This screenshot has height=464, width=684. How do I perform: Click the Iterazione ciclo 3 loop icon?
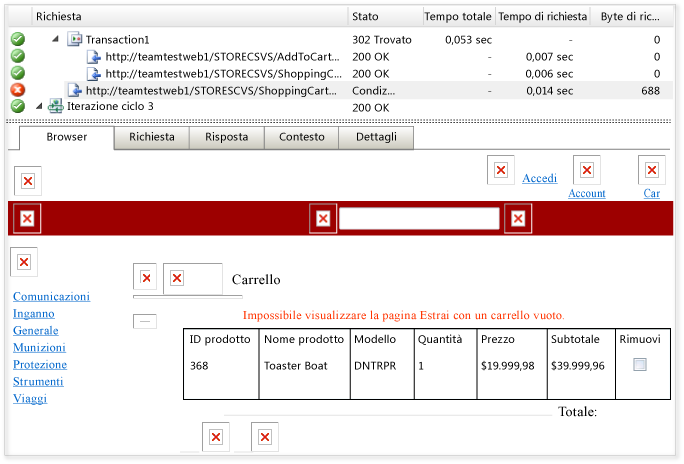click(x=55, y=106)
